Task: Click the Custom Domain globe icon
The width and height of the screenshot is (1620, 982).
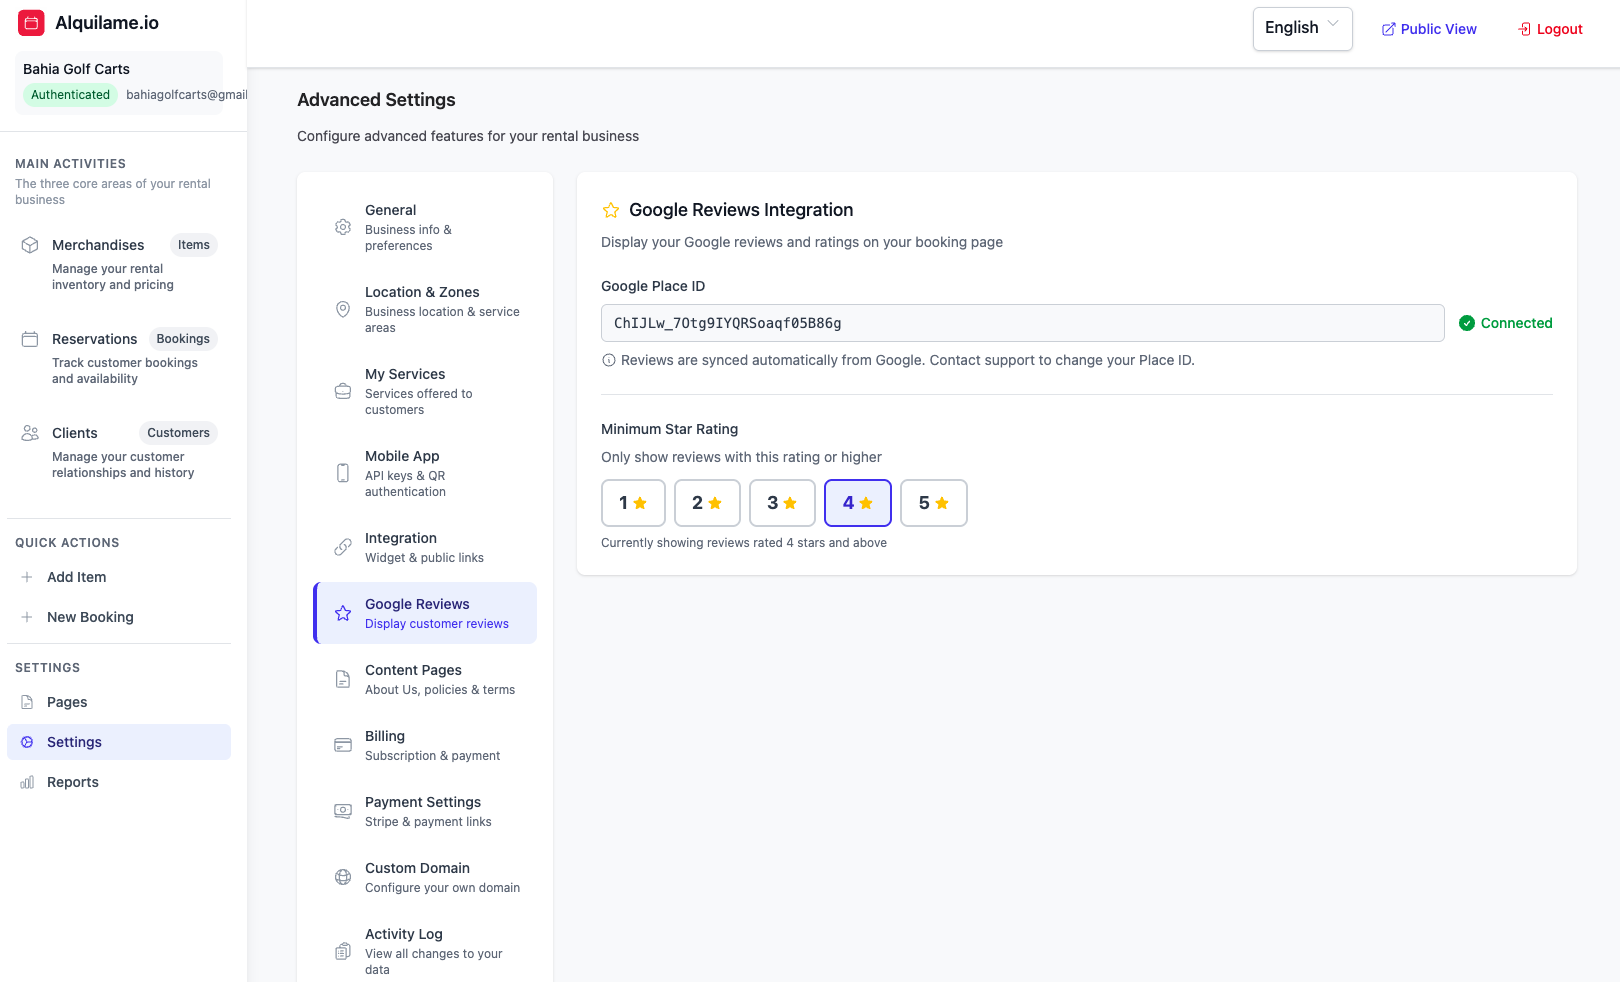Action: click(343, 877)
